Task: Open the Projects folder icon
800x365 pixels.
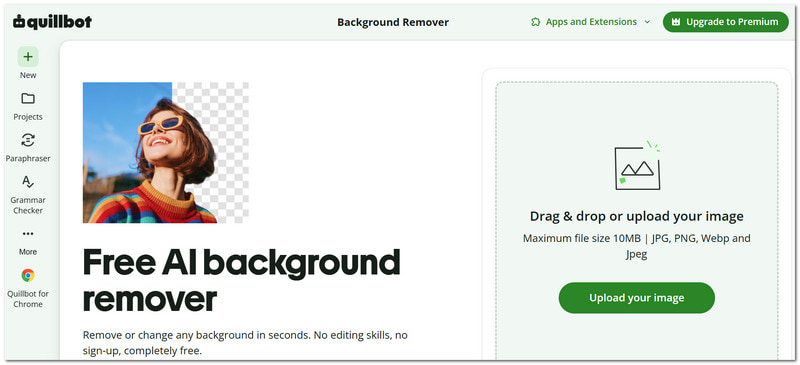Action: [28, 99]
